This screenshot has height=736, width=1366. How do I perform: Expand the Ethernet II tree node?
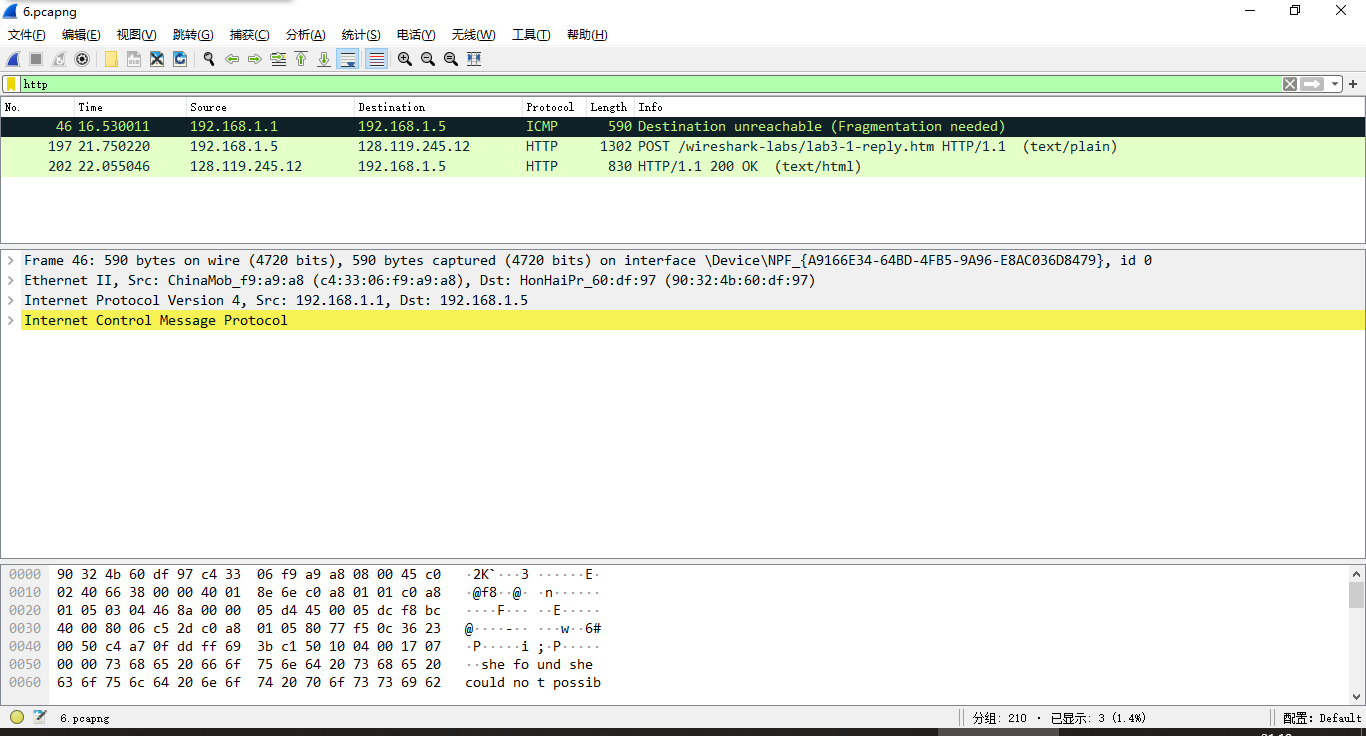coord(11,280)
